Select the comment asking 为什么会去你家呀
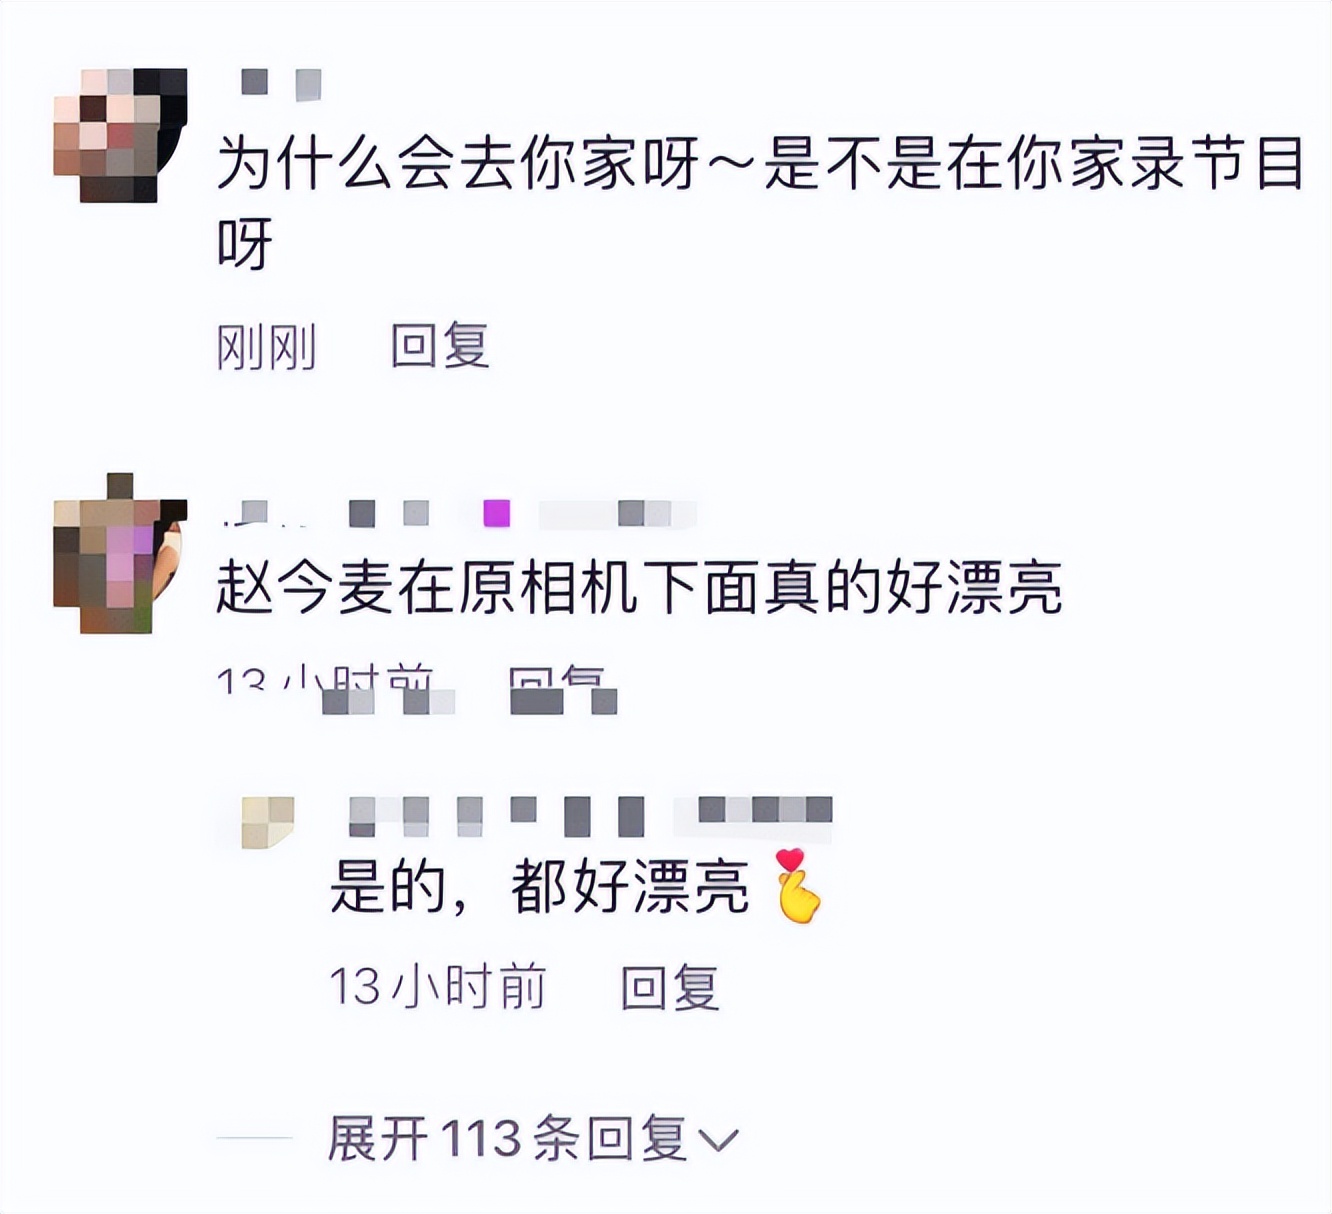The image size is (1332, 1214). coord(760,204)
